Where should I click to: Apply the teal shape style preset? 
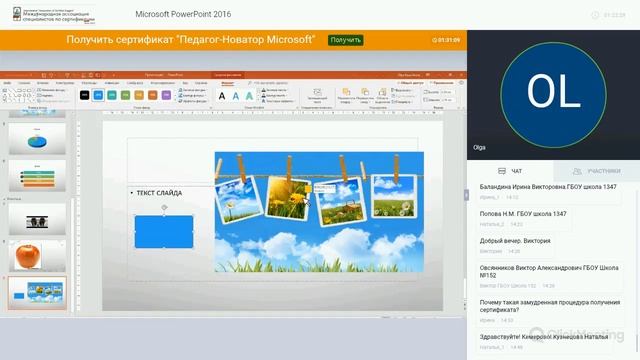coord(111,95)
